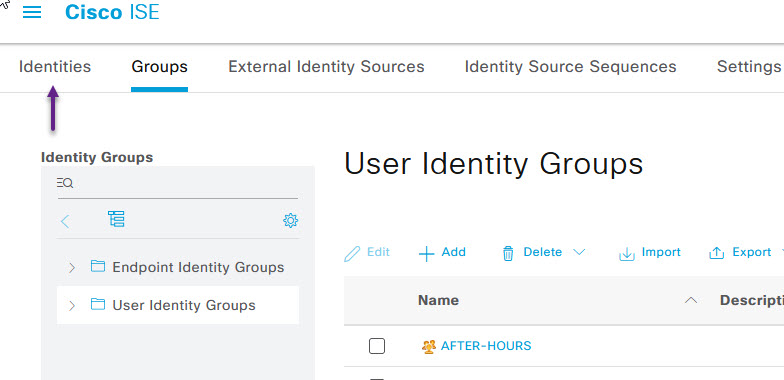This screenshot has width=784, height=380.
Task: Click the tree view hierarchy icon
Action: [116, 219]
